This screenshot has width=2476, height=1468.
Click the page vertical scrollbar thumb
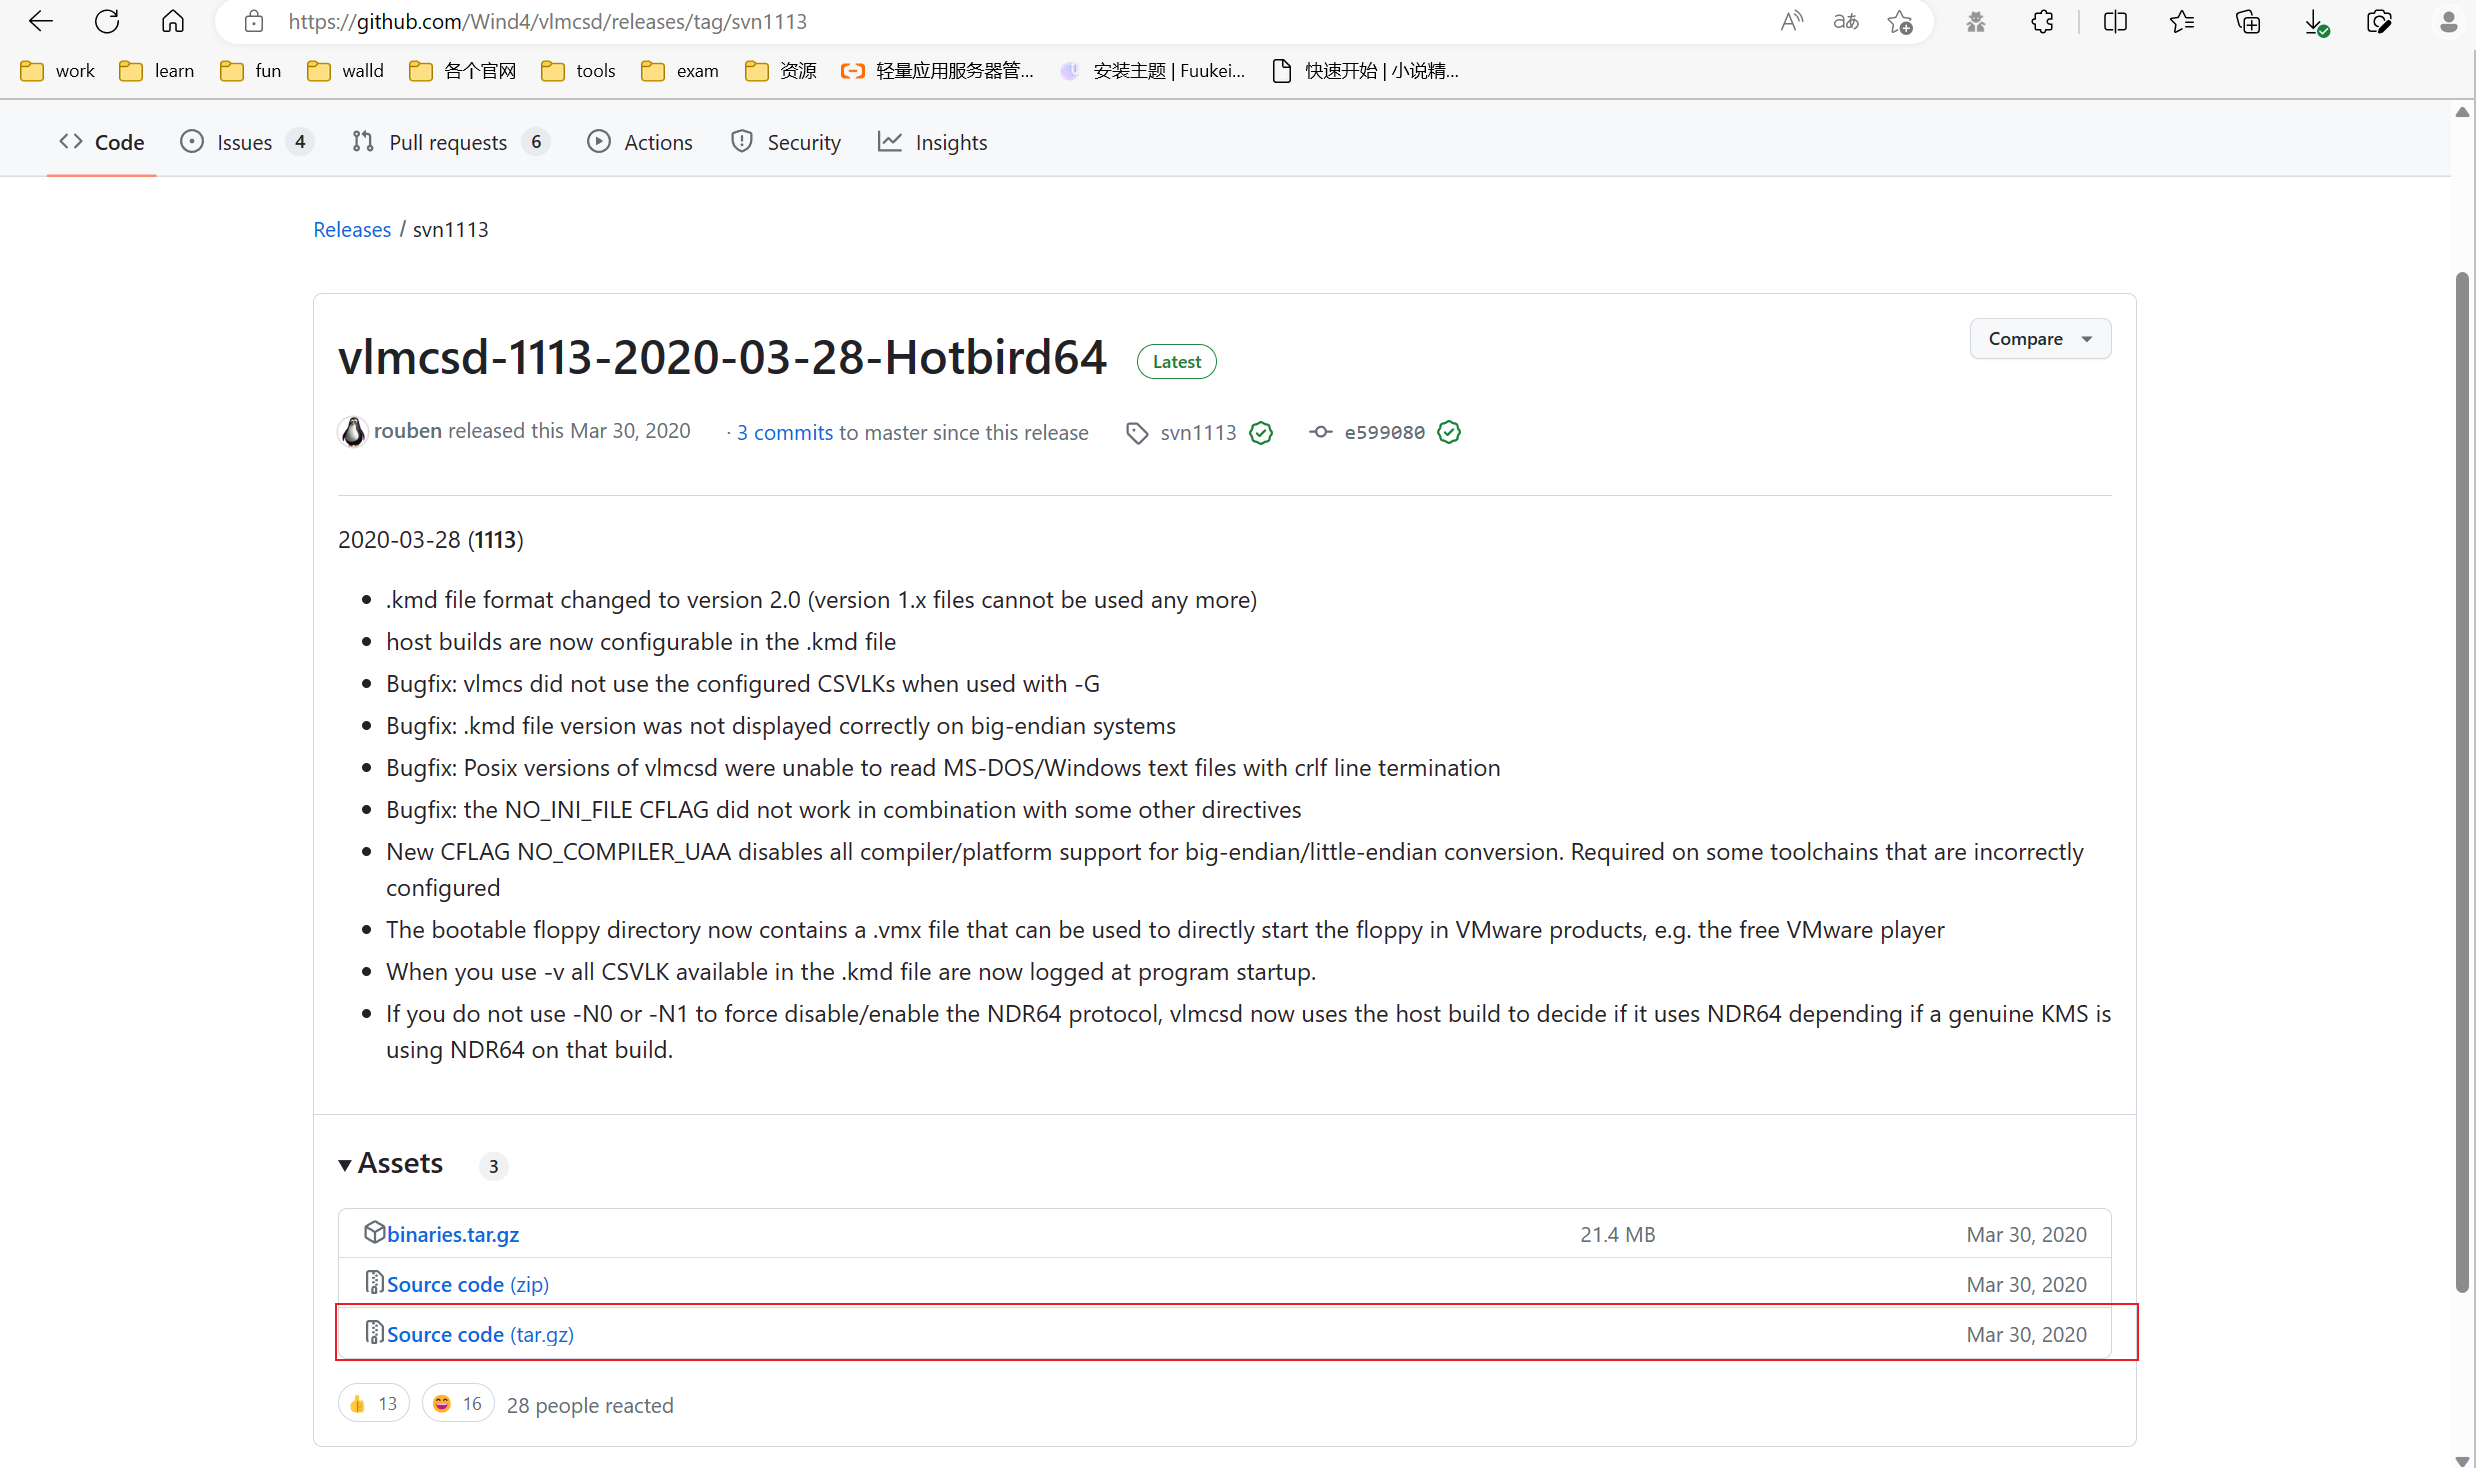tap(2461, 780)
